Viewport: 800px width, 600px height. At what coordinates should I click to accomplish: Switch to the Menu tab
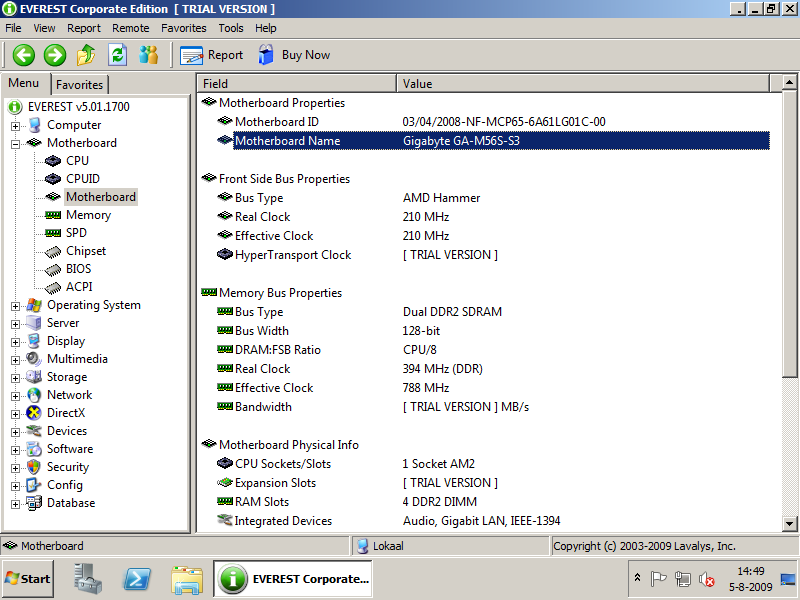click(23, 83)
